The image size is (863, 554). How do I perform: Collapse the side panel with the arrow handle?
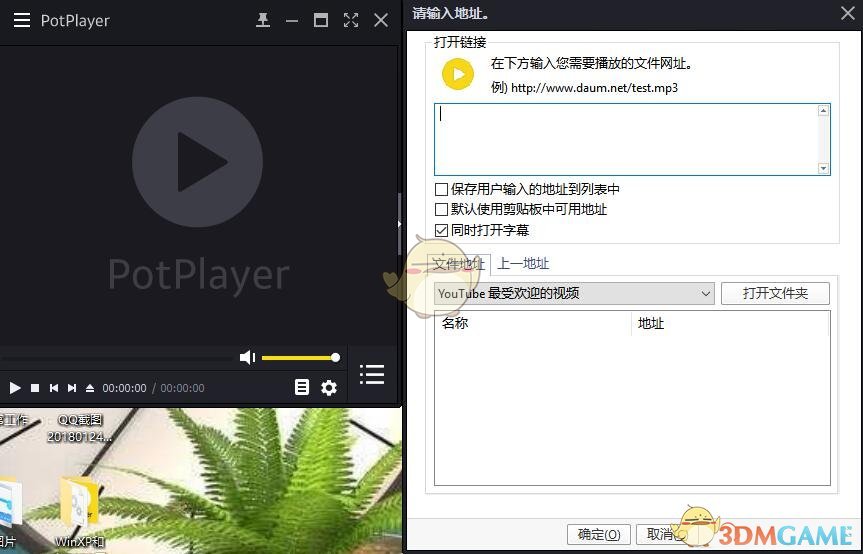pyautogui.click(x=400, y=224)
